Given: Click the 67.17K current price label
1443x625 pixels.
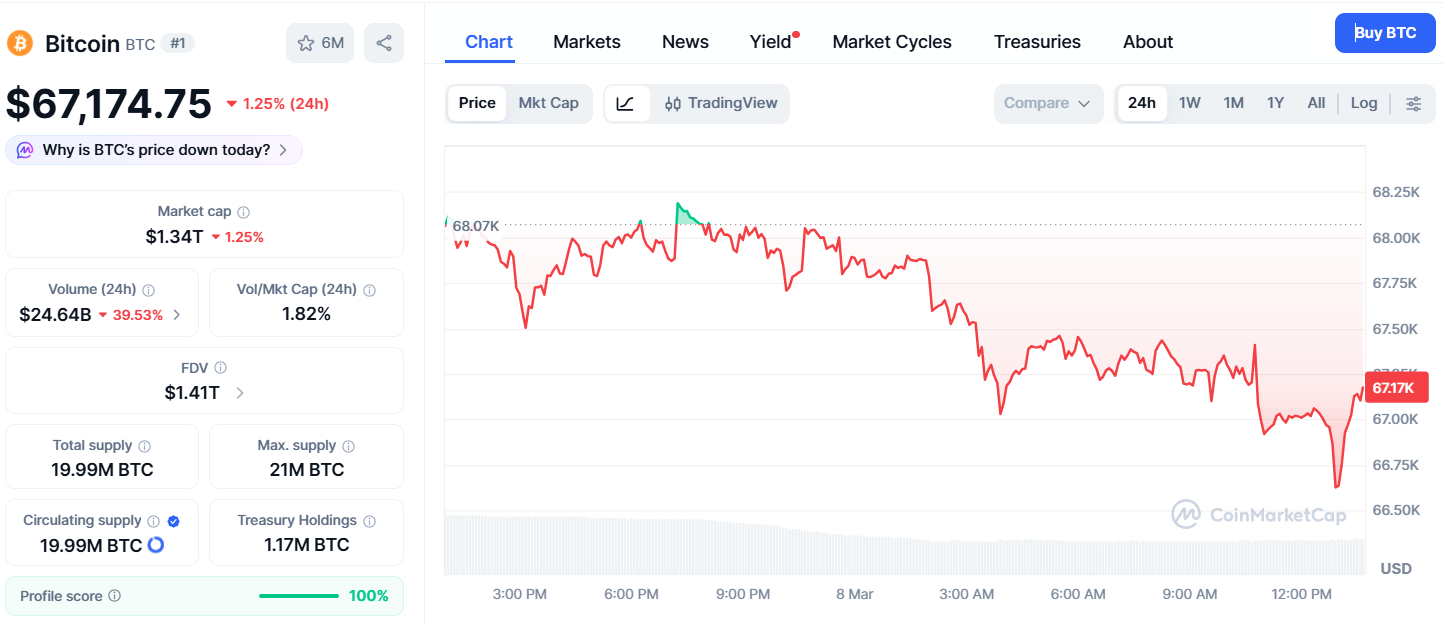Looking at the screenshot, I should tap(1393, 387).
